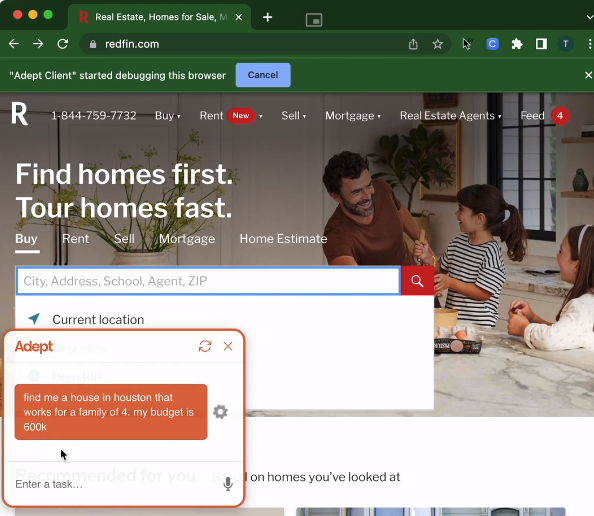This screenshot has width=594, height=516.
Task: Click the Adept refresh icon
Action: point(205,346)
